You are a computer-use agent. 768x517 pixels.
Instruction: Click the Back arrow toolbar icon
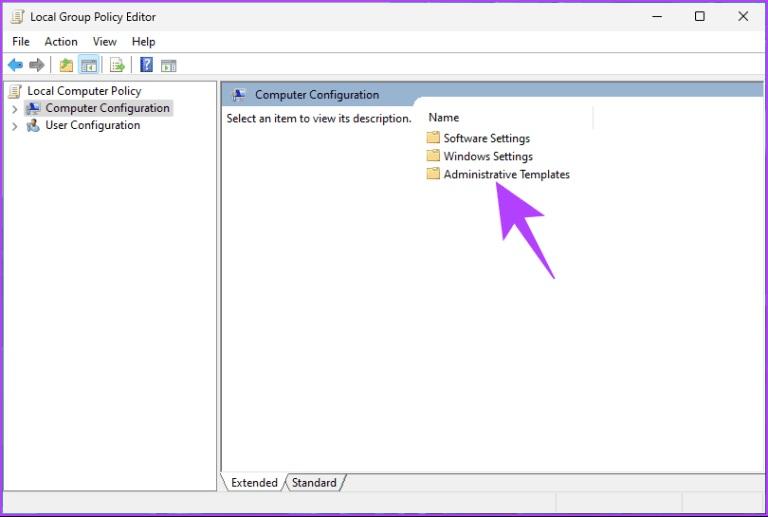(16, 65)
